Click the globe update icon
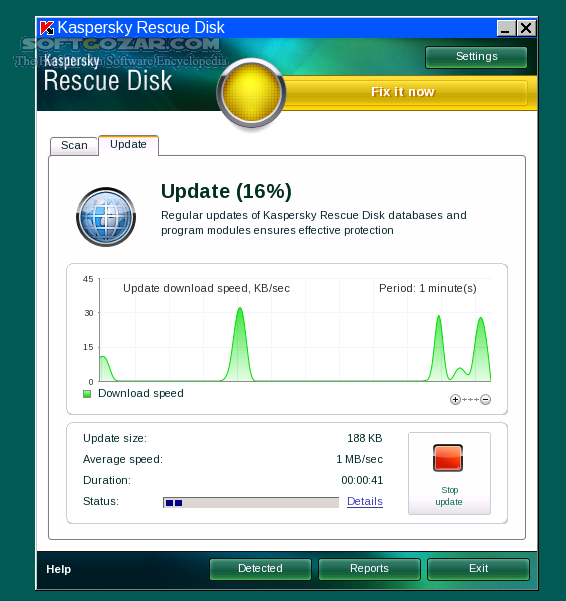 (x=106, y=217)
